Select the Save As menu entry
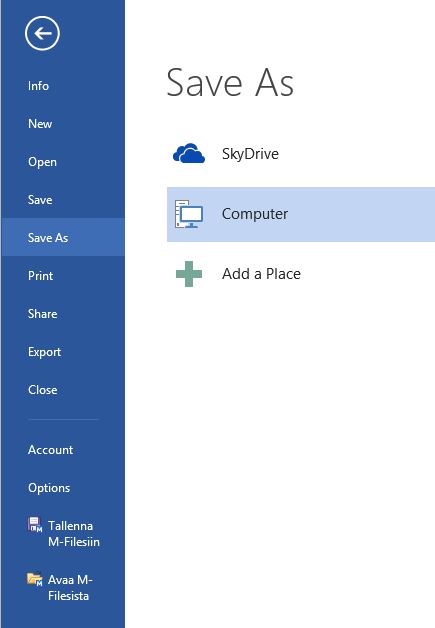Screen dimensions: 435x628 tap(62, 238)
